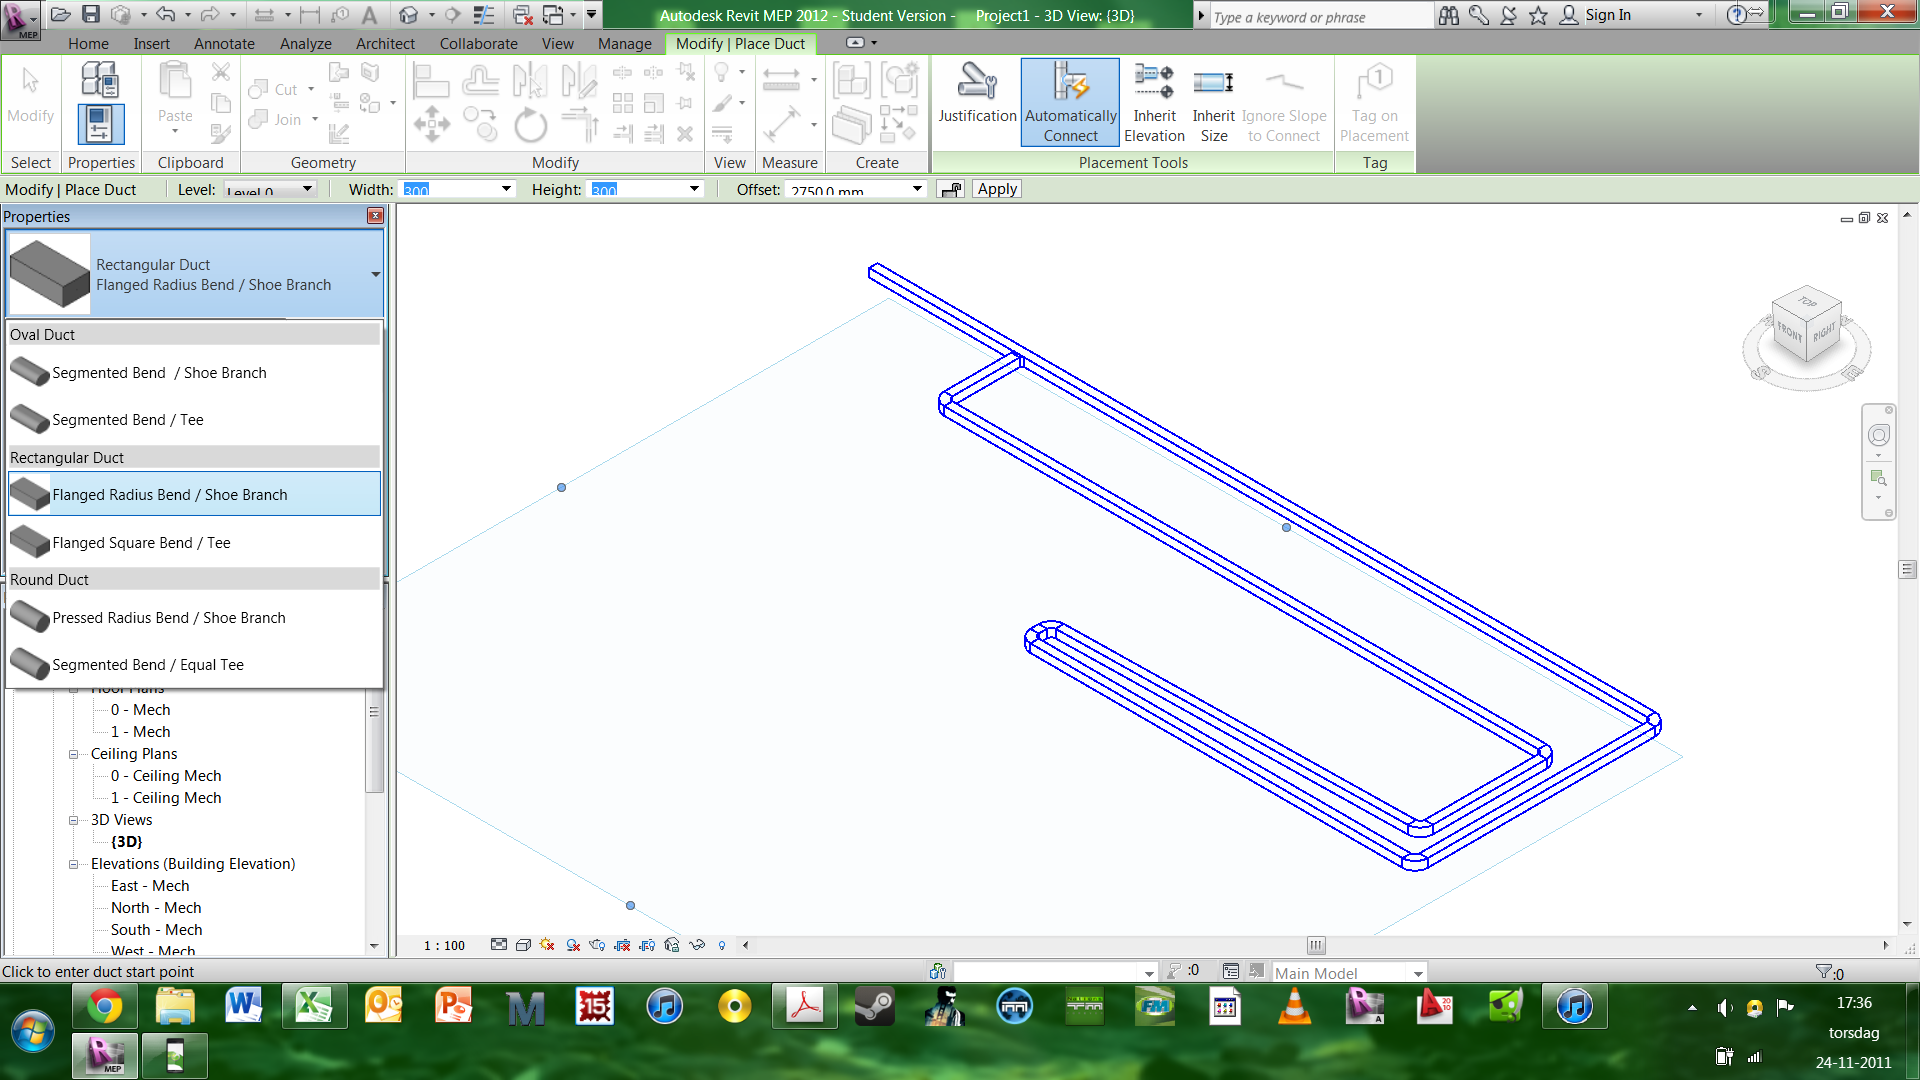Click the keyword search field
1920x1080 pixels.
(x=1320, y=16)
